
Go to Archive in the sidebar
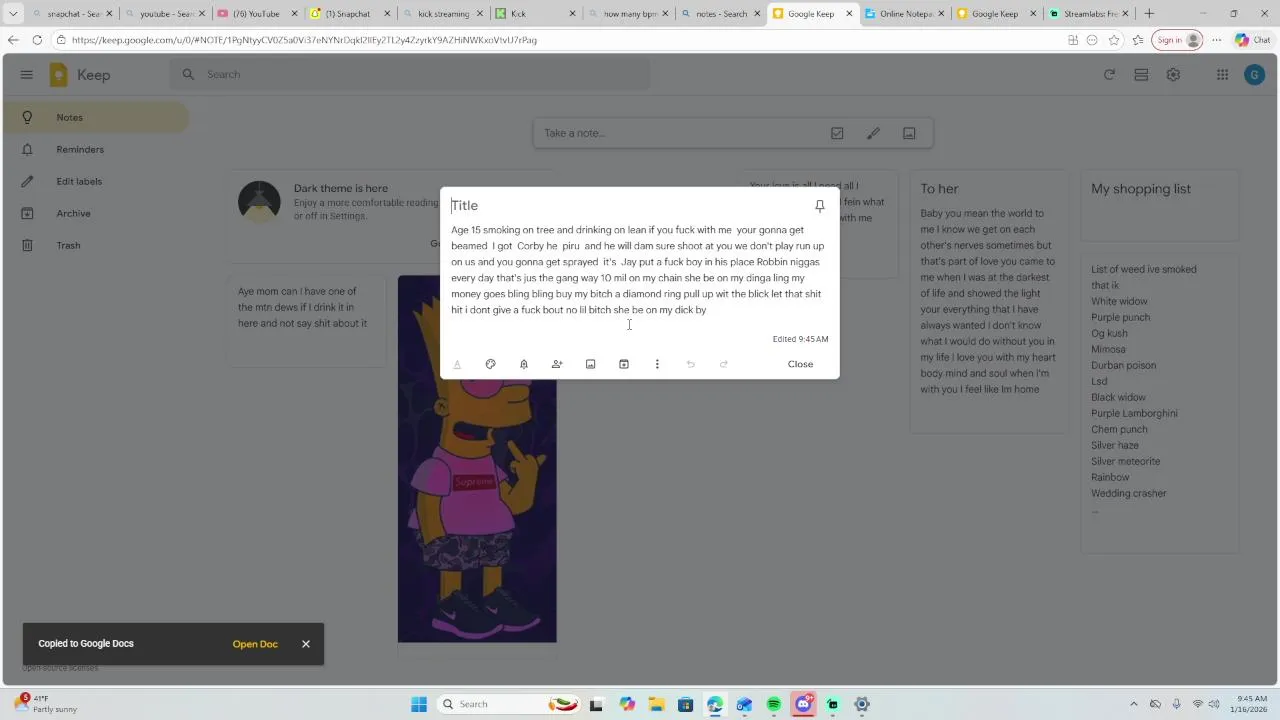[95, 213]
